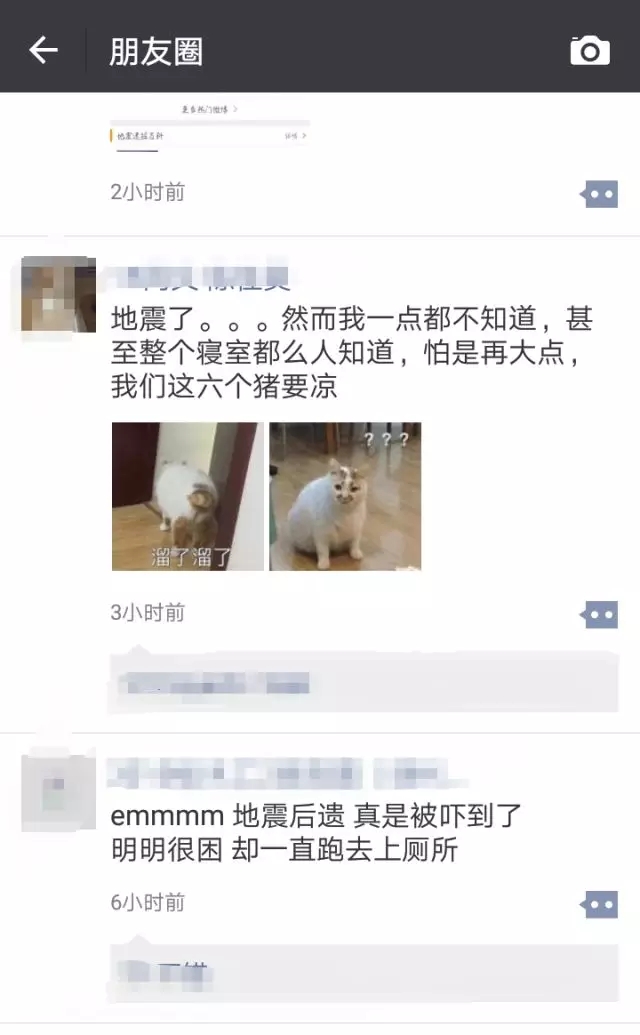Open comment menu on 2小时前 post

(599, 194)
